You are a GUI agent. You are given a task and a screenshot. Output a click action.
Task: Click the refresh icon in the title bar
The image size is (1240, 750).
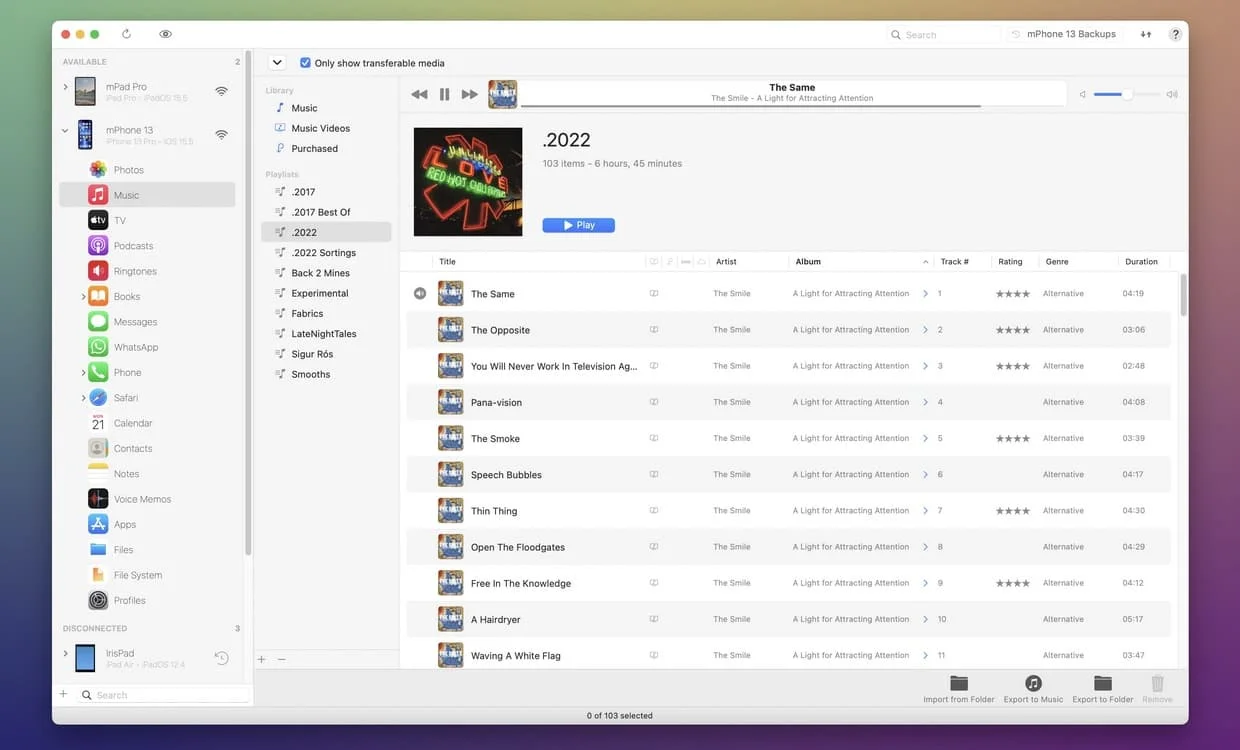coord(126,34)
